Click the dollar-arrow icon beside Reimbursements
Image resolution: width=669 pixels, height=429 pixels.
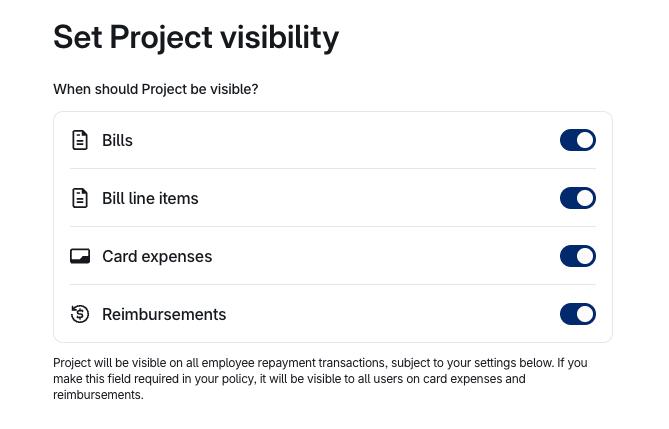point(80,314)
